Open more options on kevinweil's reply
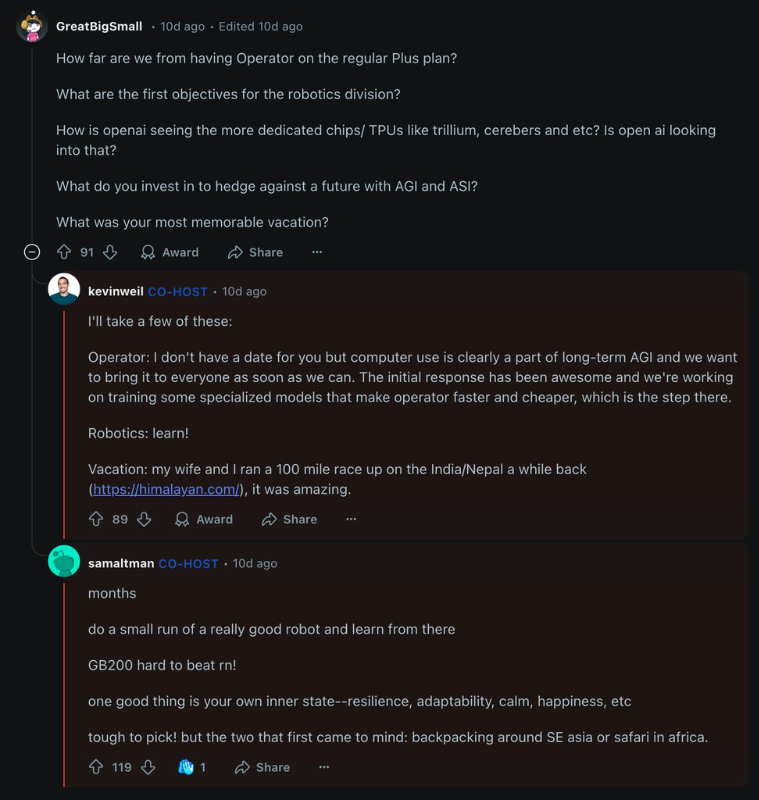Image resolution: width=759 pixels, height=800 pixels. coord(351,519)
